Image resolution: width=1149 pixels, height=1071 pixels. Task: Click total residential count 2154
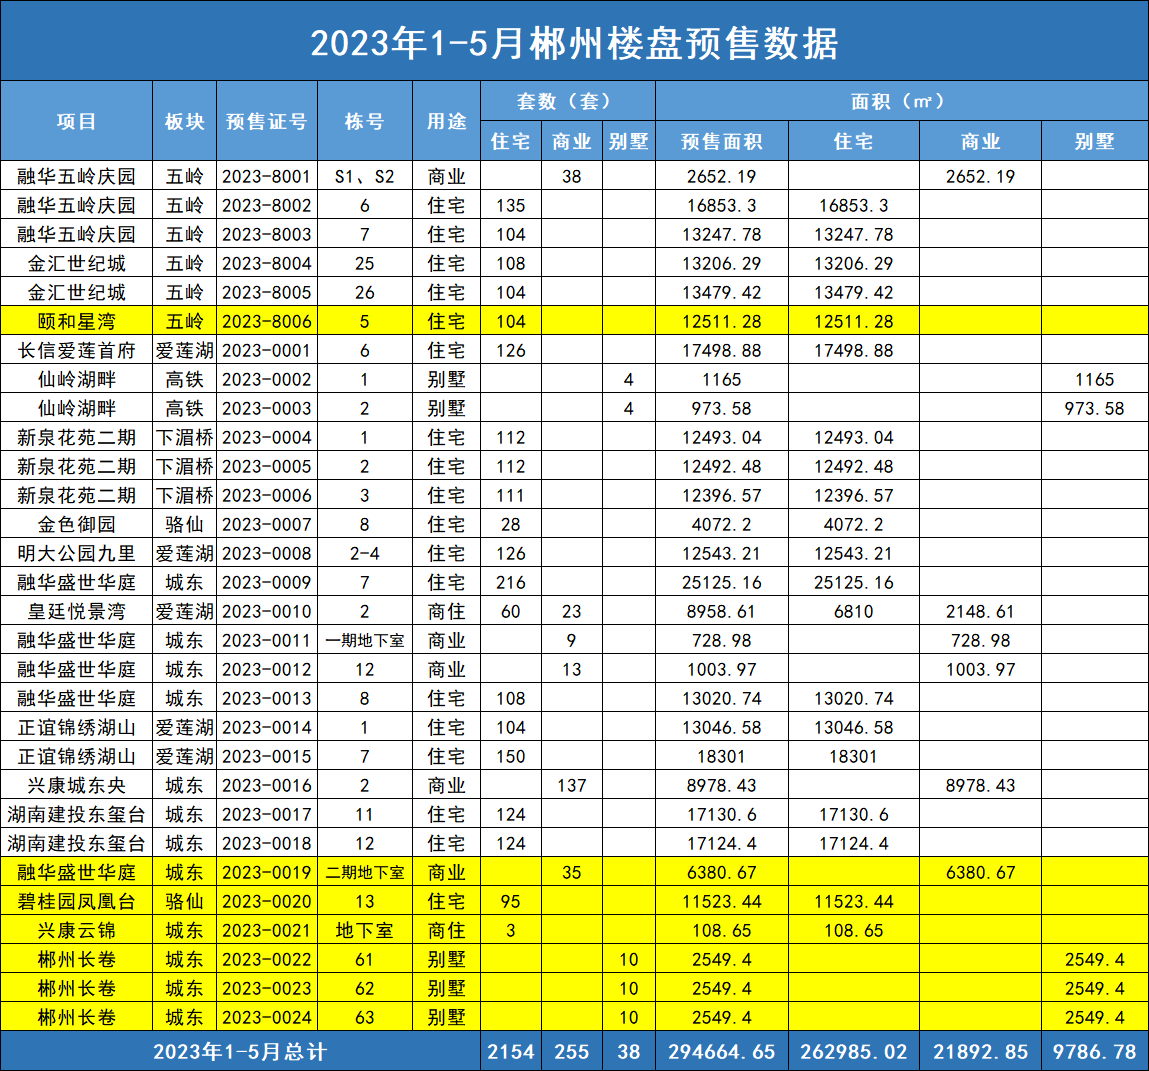(511, 1052)
